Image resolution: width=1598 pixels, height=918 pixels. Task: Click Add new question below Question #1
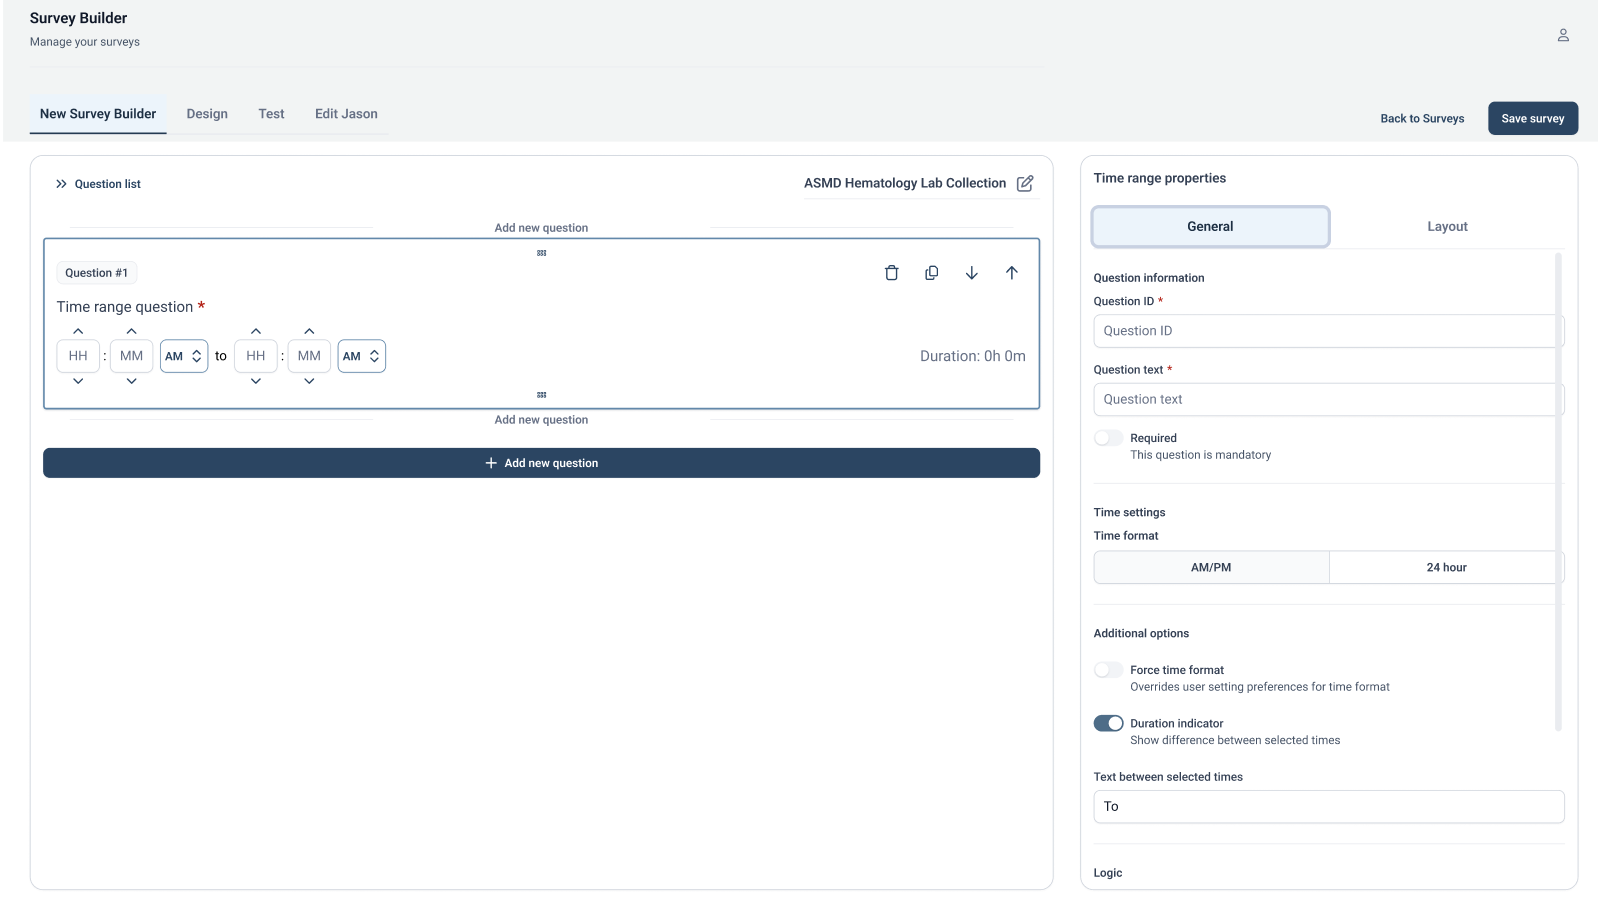coord(541,420)
